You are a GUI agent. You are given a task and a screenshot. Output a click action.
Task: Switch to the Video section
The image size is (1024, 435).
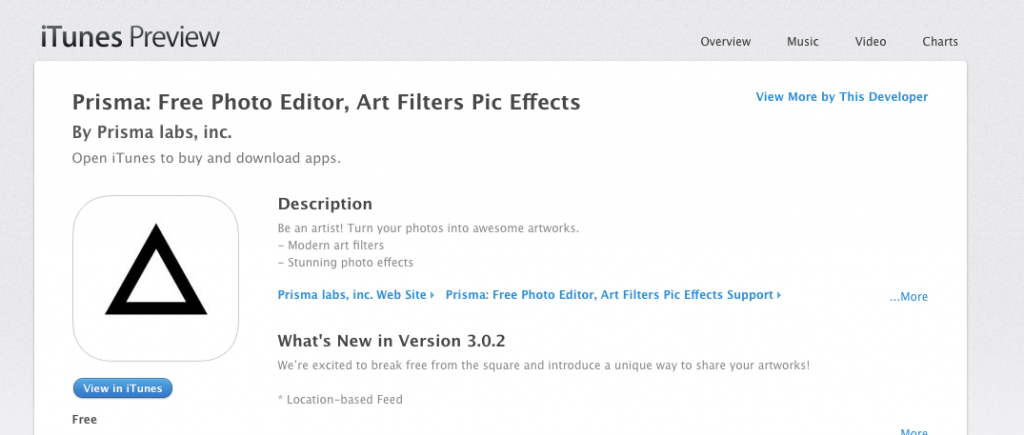click(x=871, y=42)
